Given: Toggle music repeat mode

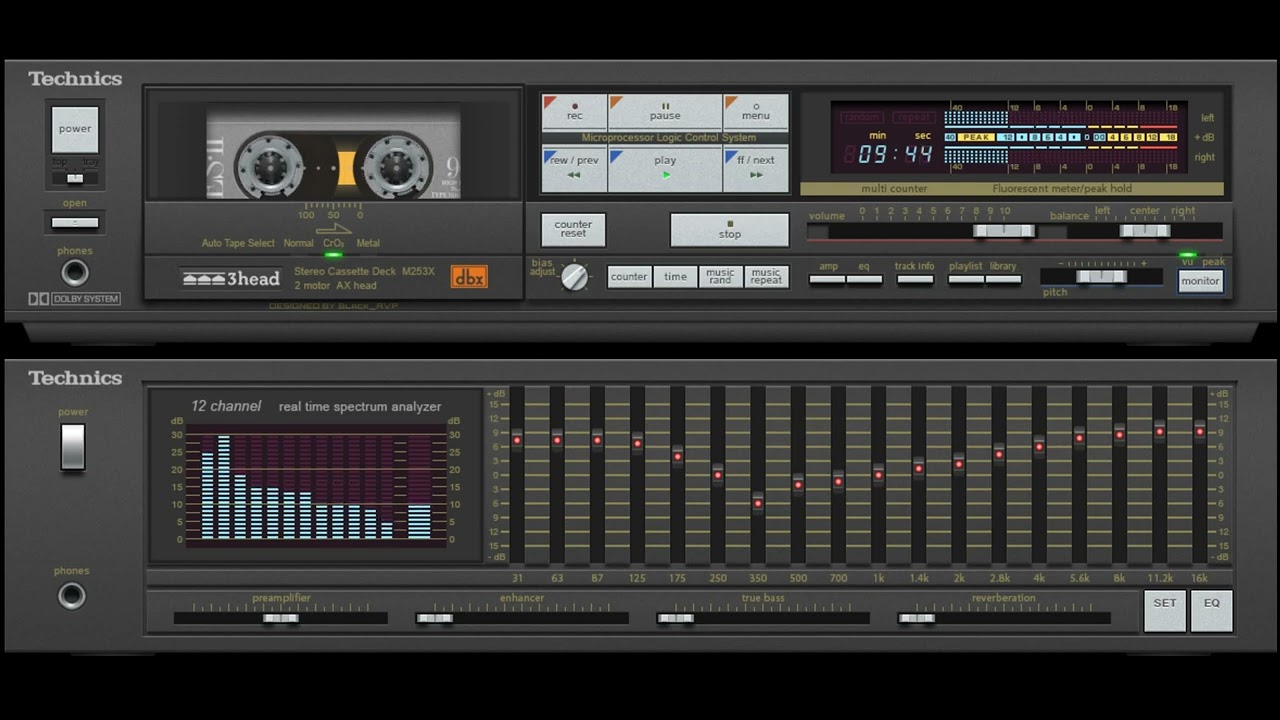Looking at the screenshot, I should pyautogui.click(x=766, y=277).
